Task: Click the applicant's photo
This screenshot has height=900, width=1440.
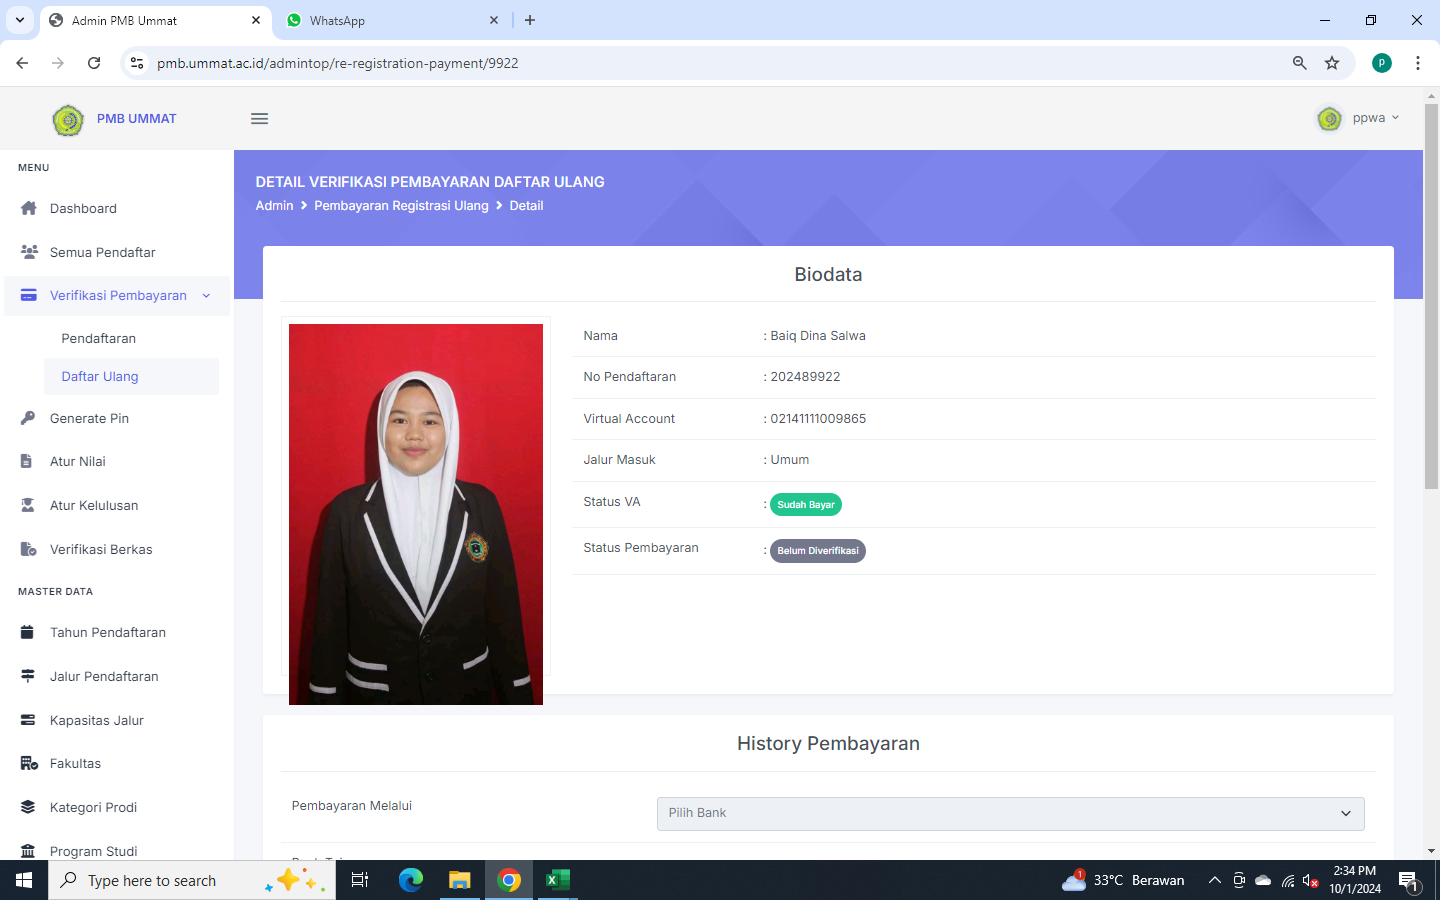Action: point(416,514)
